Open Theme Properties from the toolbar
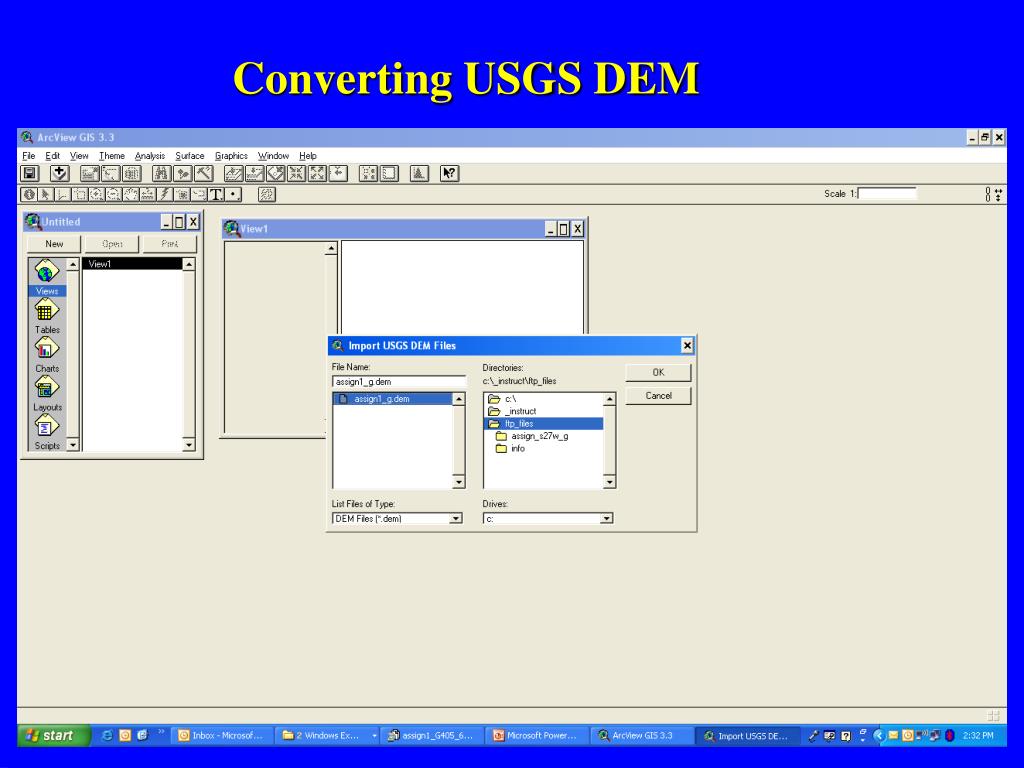This screenshot has width=1024, height=768. (89, 174)
